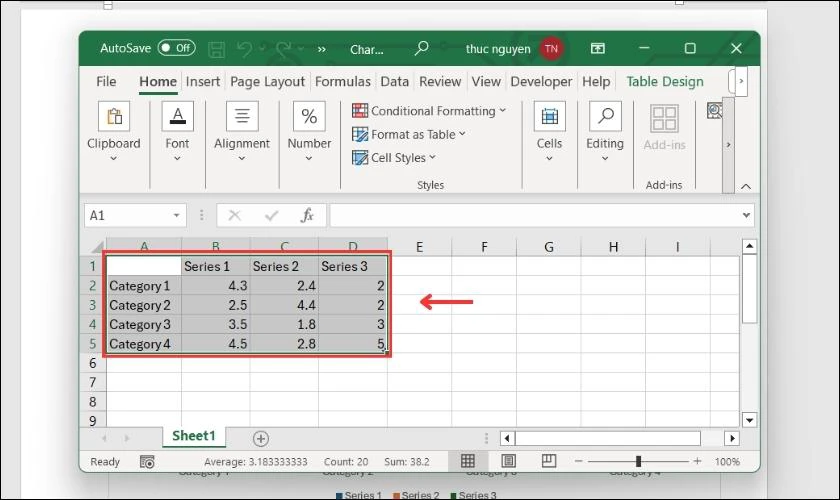The image size is (840, 500).
Task: Select the Developer tab
Action: [x=541, y=81]
